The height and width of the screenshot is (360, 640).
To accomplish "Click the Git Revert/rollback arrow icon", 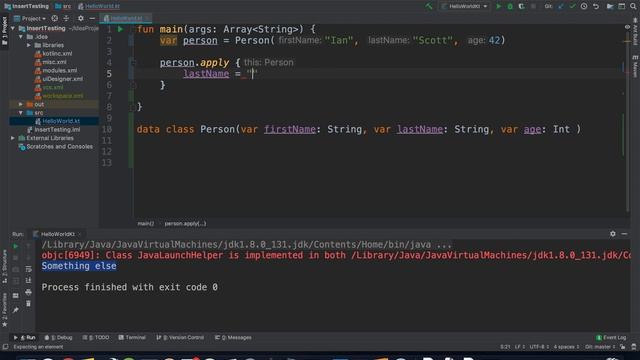I will pos(596,6).
